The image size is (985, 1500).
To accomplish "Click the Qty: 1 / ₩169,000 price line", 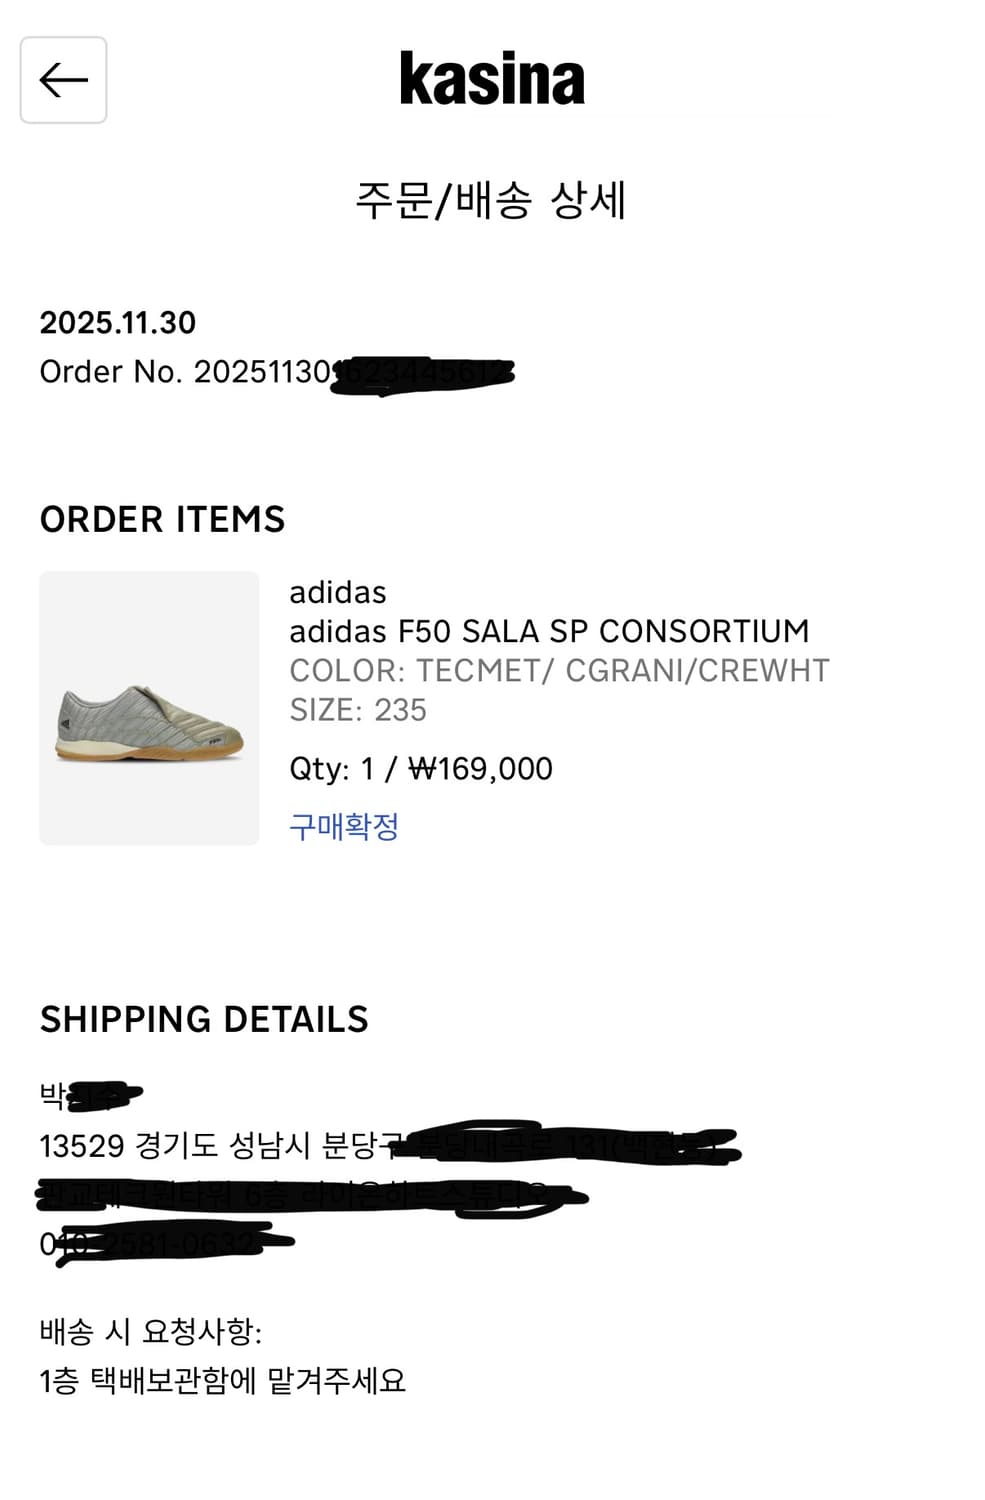I will point(421,768).
